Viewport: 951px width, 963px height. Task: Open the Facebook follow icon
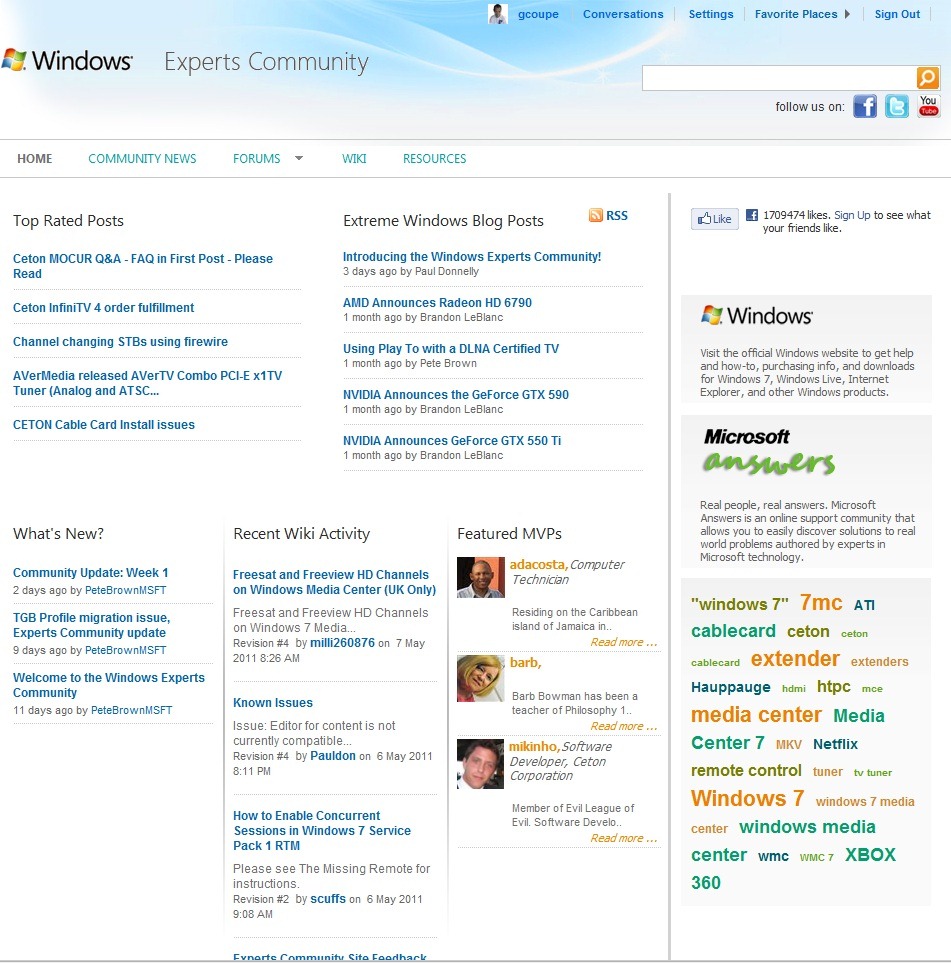tap(865, 106)
